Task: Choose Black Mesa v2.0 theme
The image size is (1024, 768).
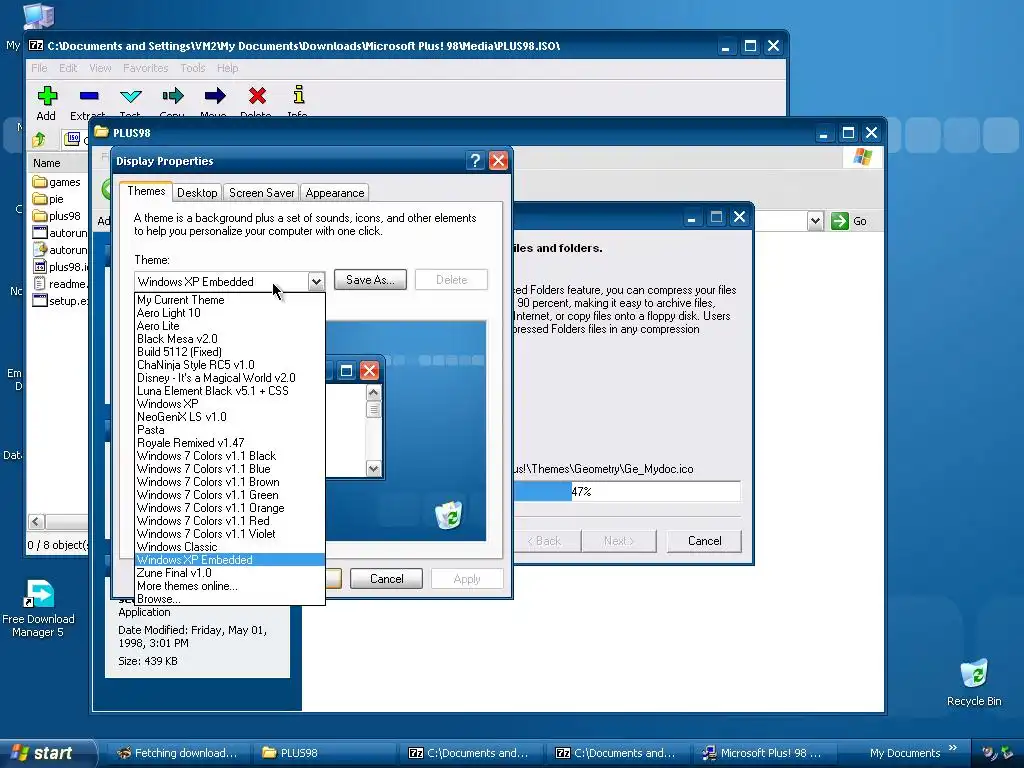Action: [x=229, y=339]
